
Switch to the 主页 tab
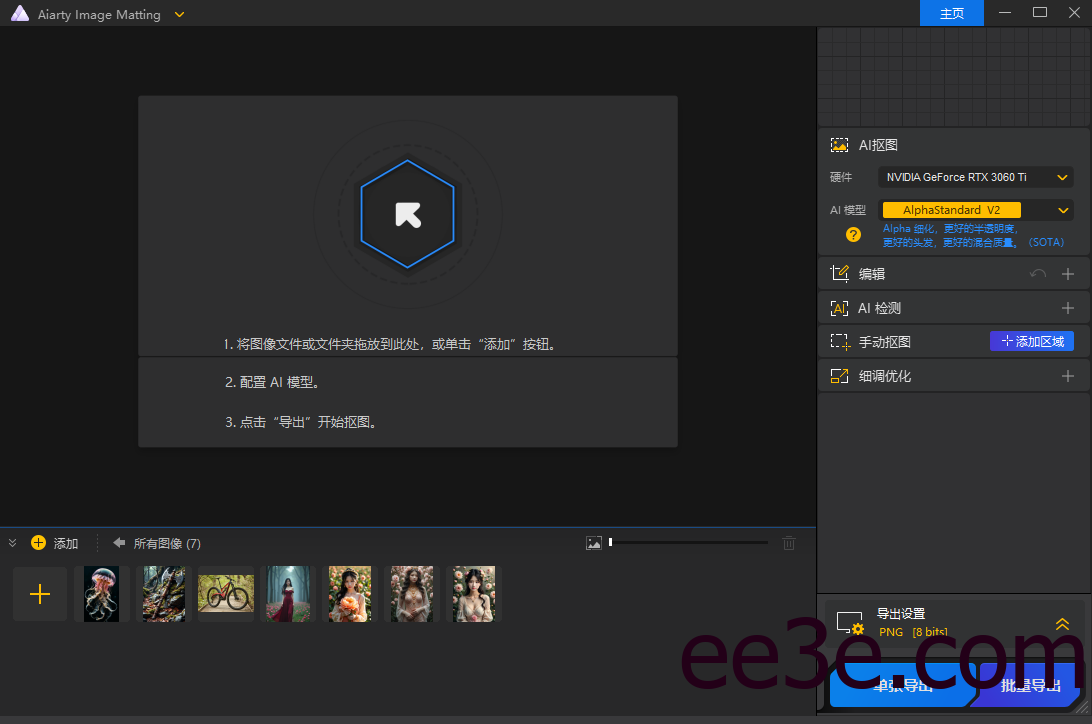(x=951, y=13)
